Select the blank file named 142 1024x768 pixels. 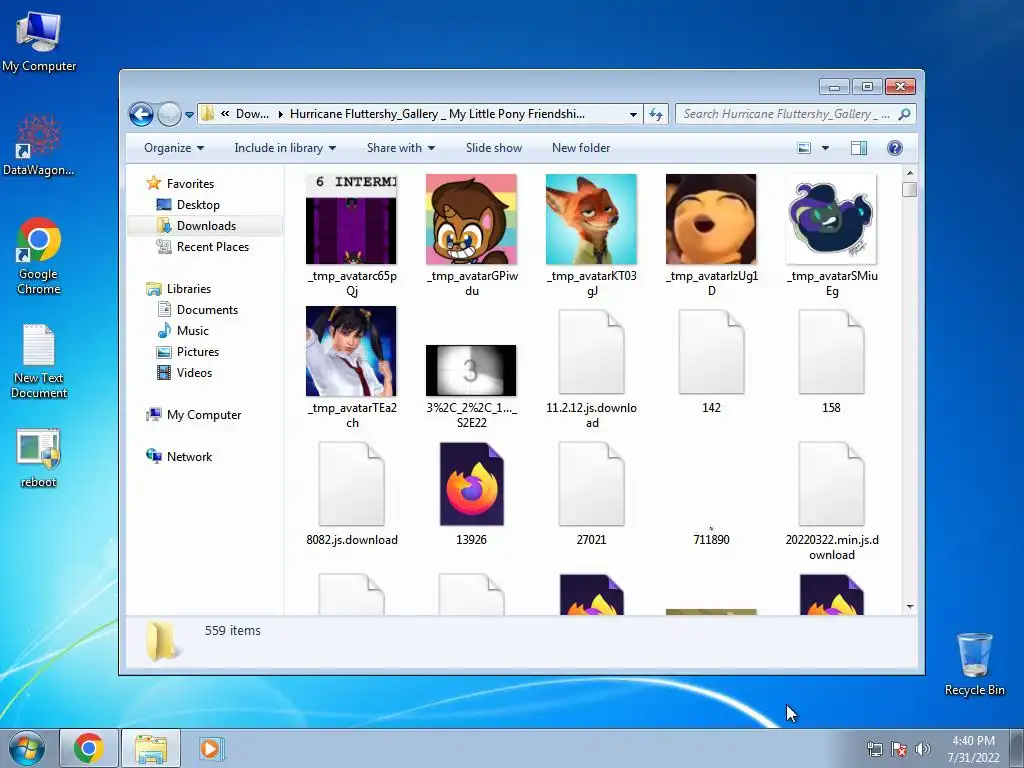[711, 362]
